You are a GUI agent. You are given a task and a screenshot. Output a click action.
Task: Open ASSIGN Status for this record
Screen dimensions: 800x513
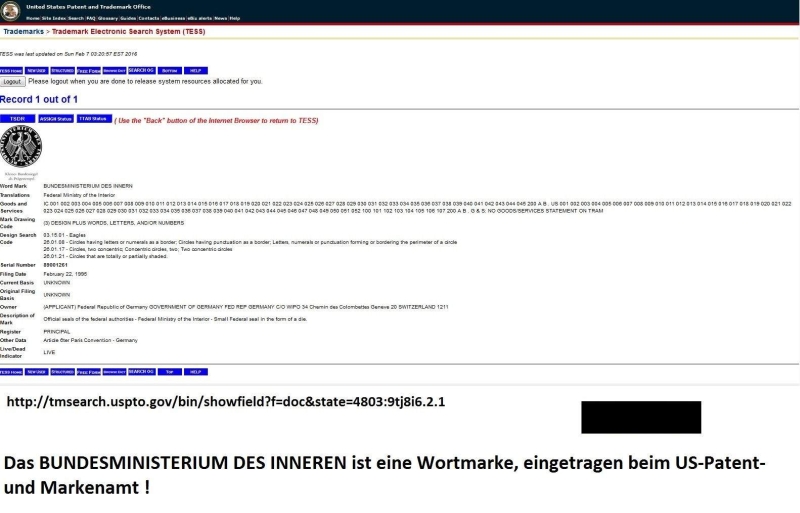click(x=55, y=119)
